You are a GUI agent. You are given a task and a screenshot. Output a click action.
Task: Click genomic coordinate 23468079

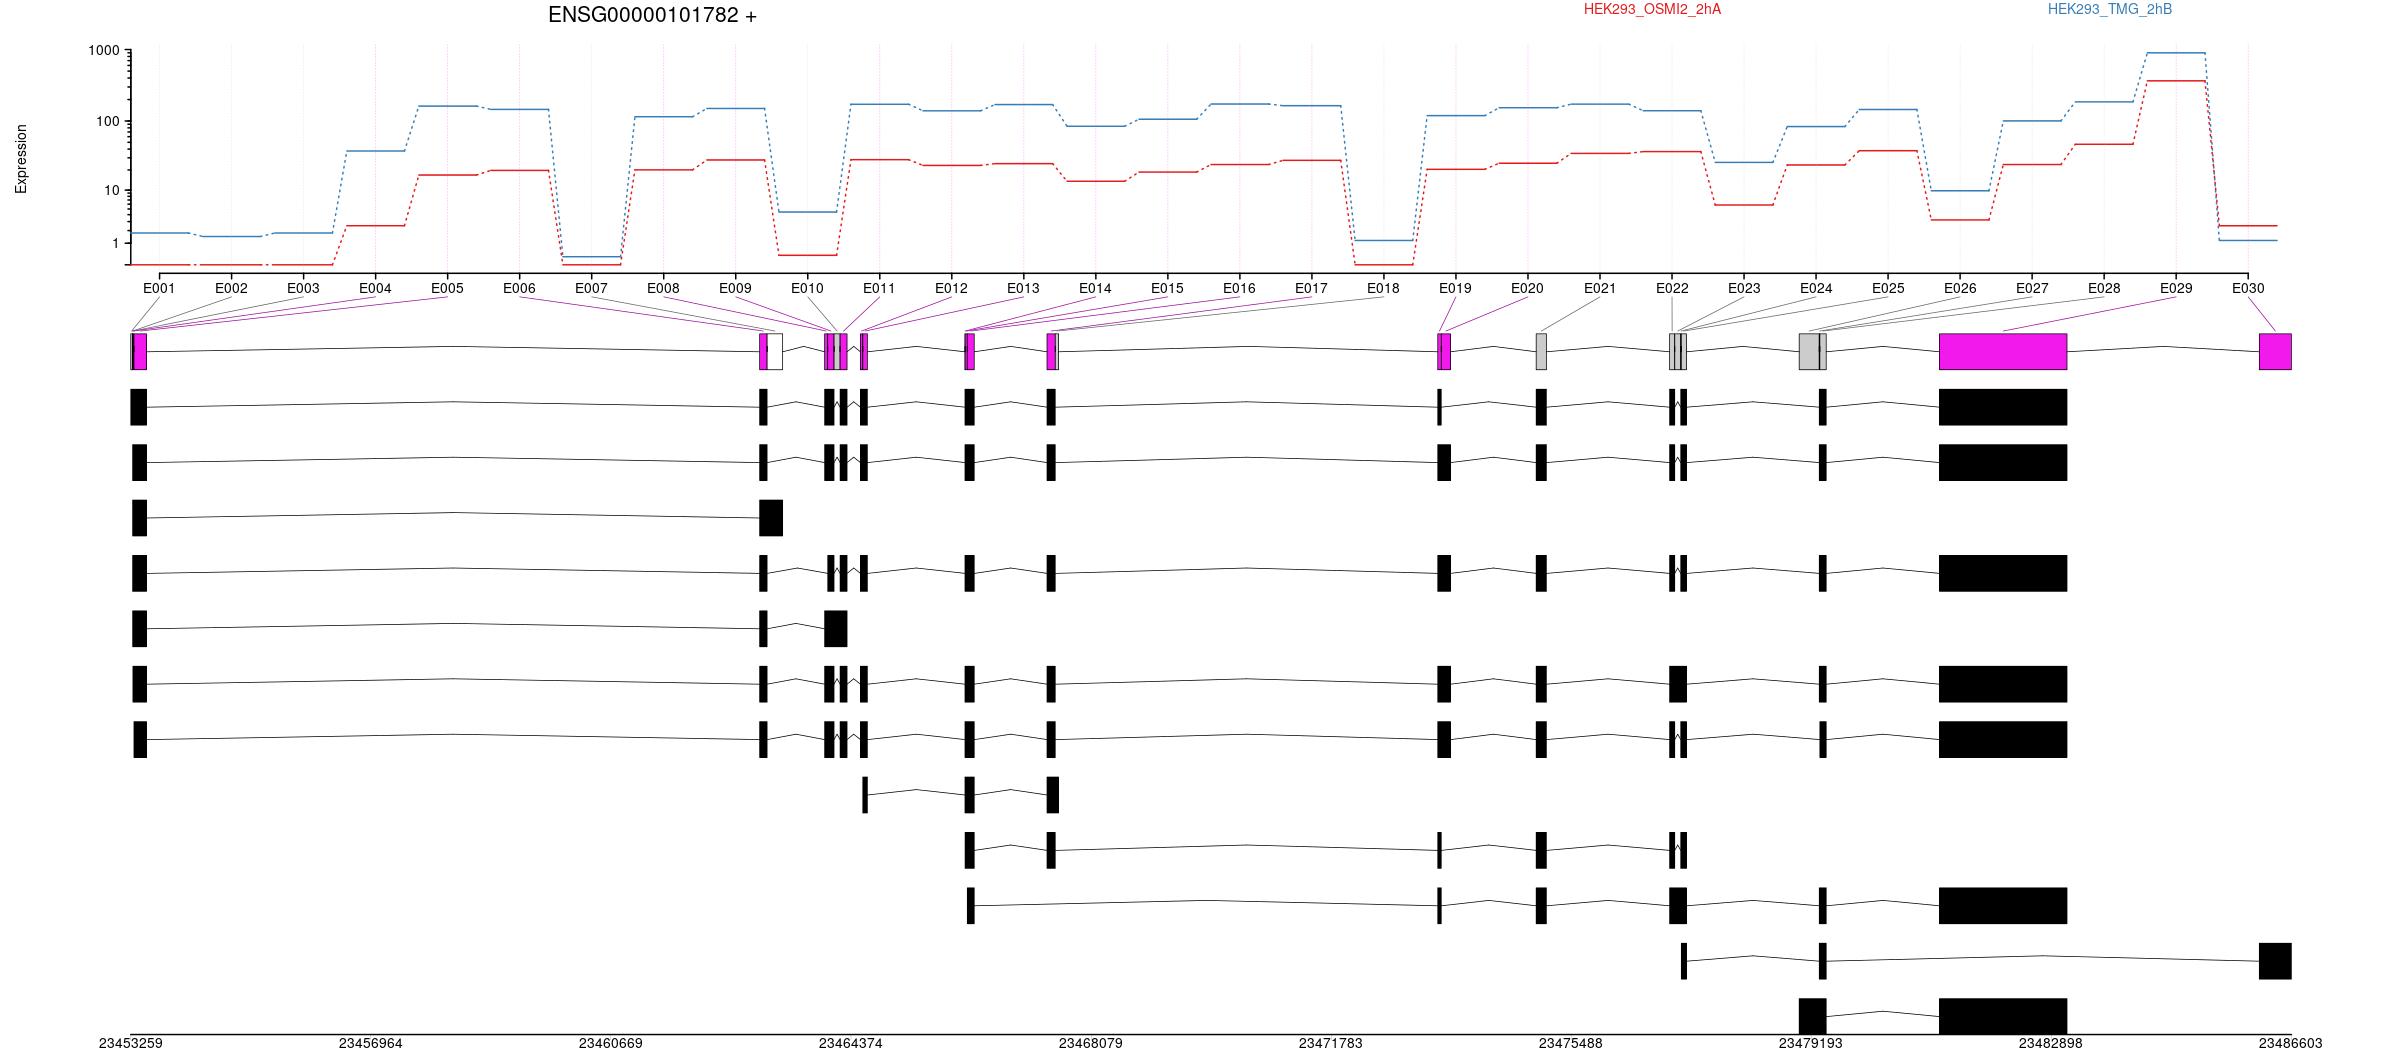click(x=1090, y=1043)
